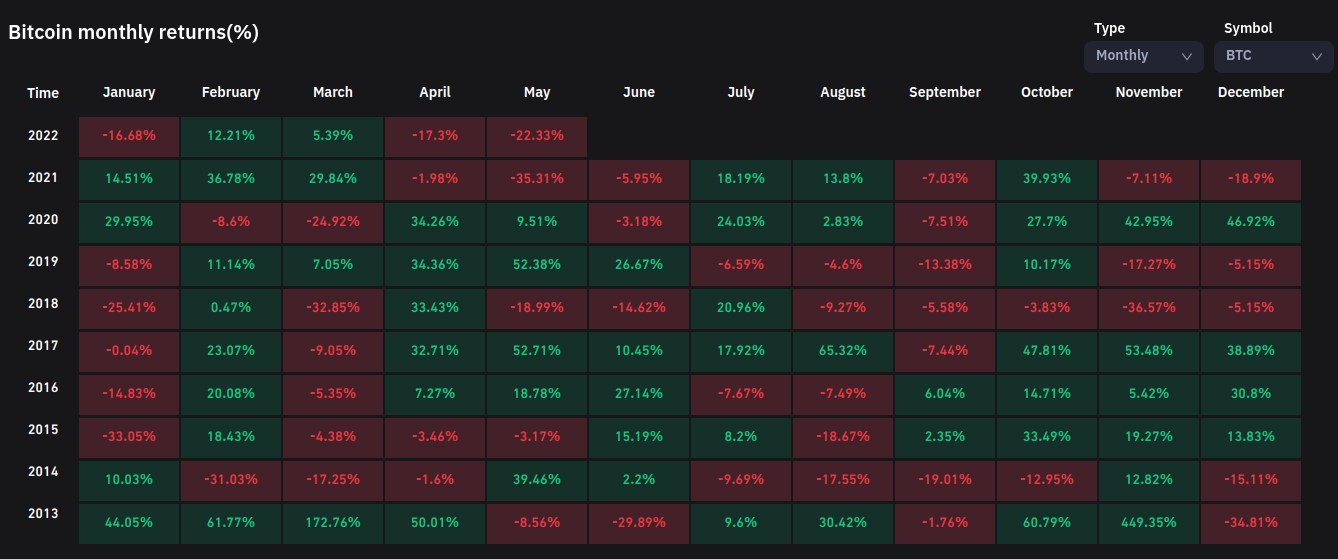Click the 46.92% December 2020 cell
The height and width of the screenshot is (559, 1338).
(1251, 220)
